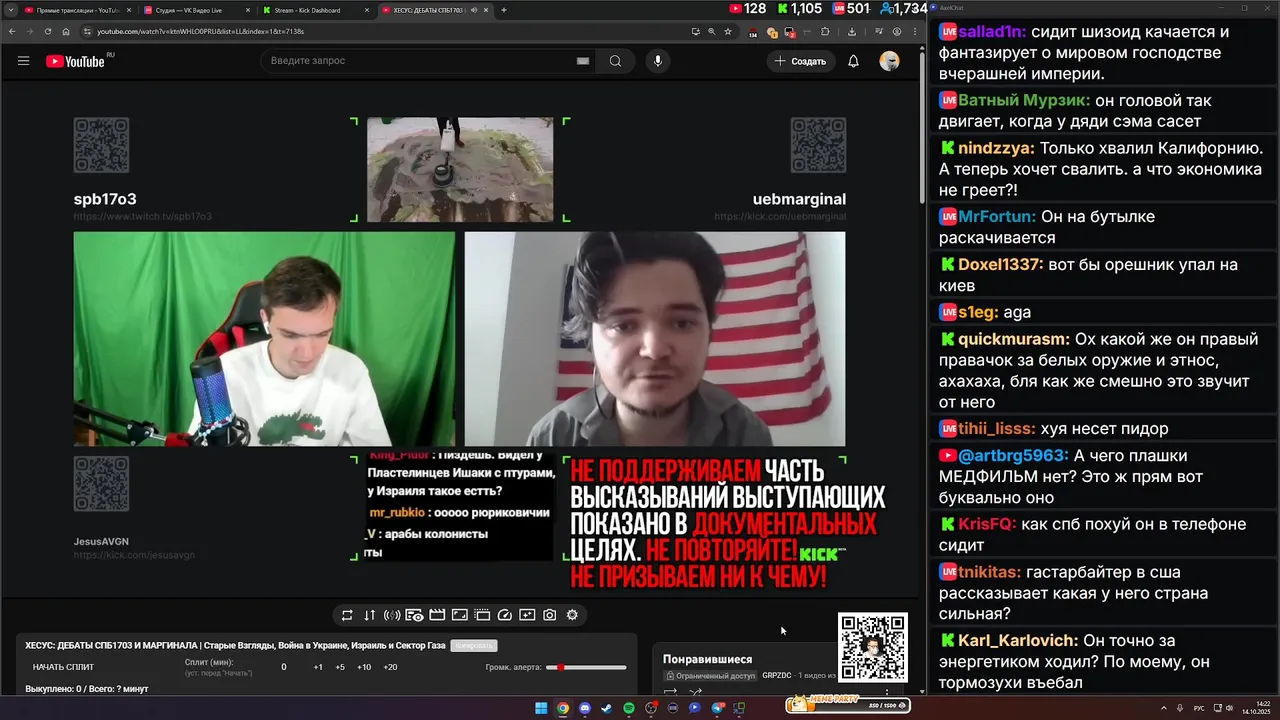Viewport: 1280px width, 720px height.
Task: Click the НАЧАТЬ СПЛИТ button
Action: point(63,667)
